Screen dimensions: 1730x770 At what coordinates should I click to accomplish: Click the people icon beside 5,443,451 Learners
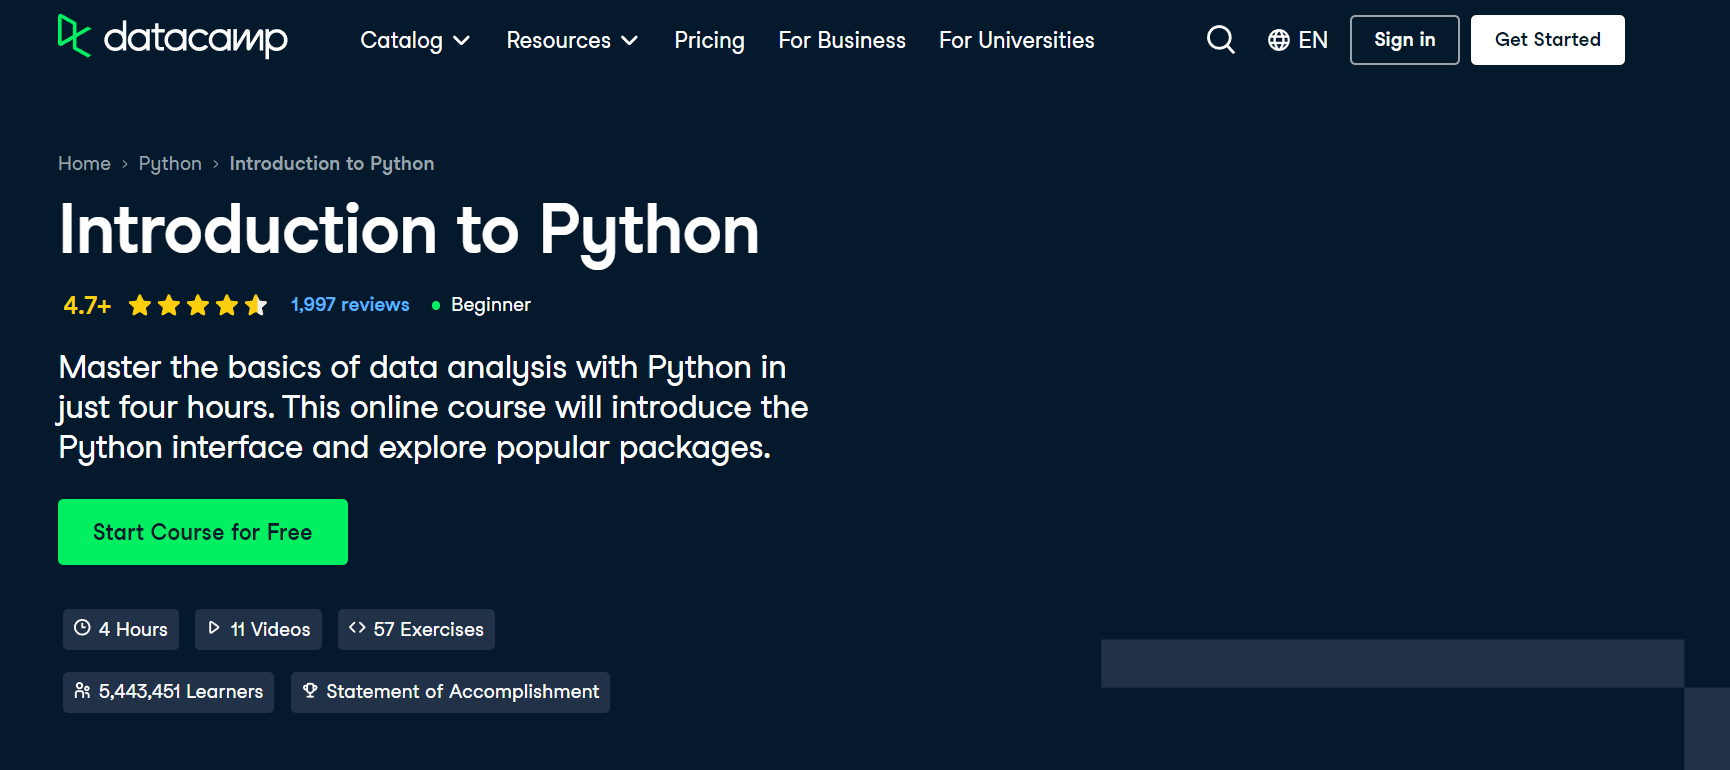[x=82, y=691]
